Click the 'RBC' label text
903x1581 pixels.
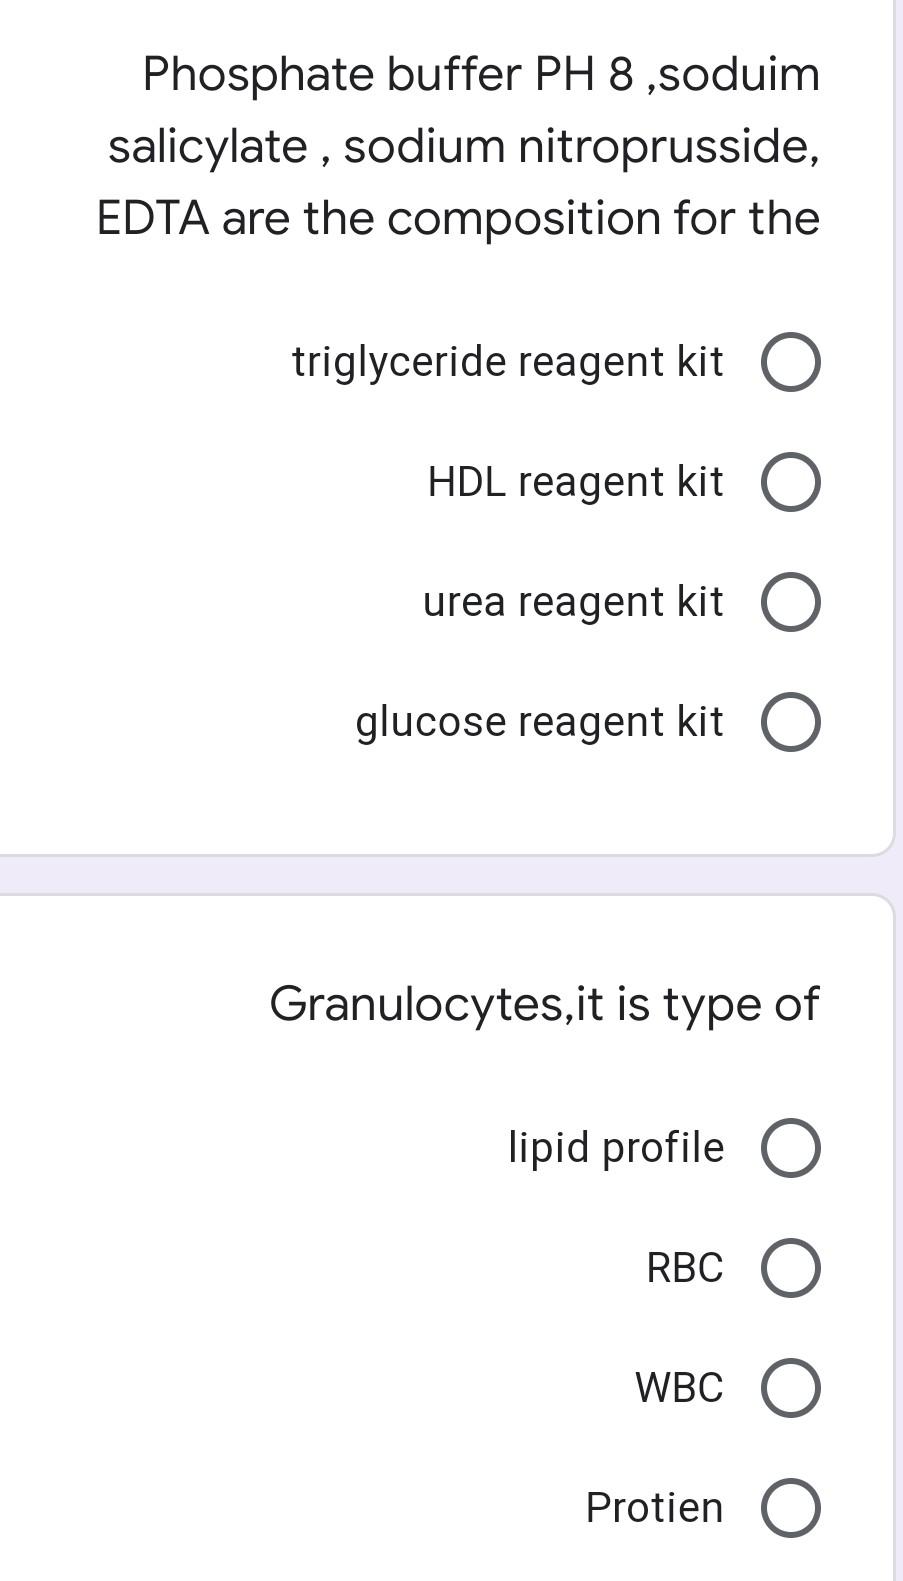pos(685,1268)
